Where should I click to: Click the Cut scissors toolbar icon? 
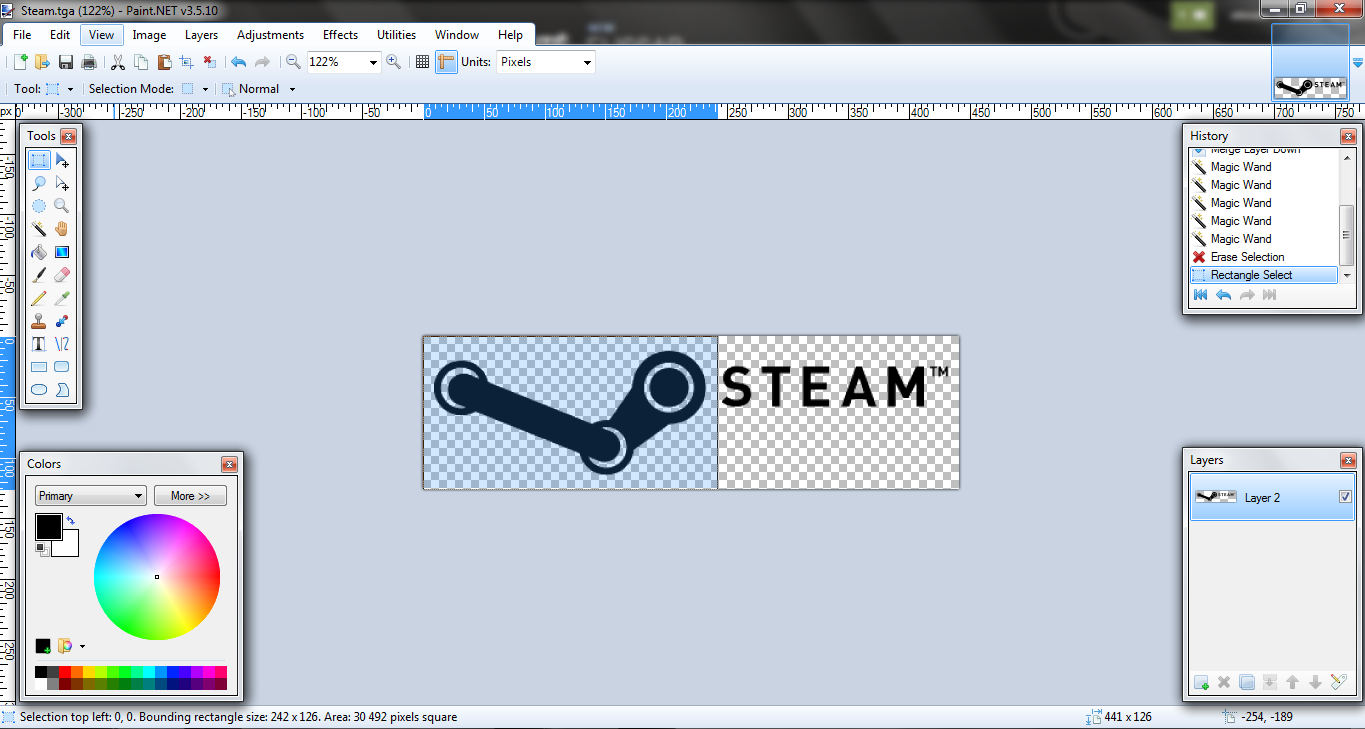pyautogui.click(x=118, y=62)
